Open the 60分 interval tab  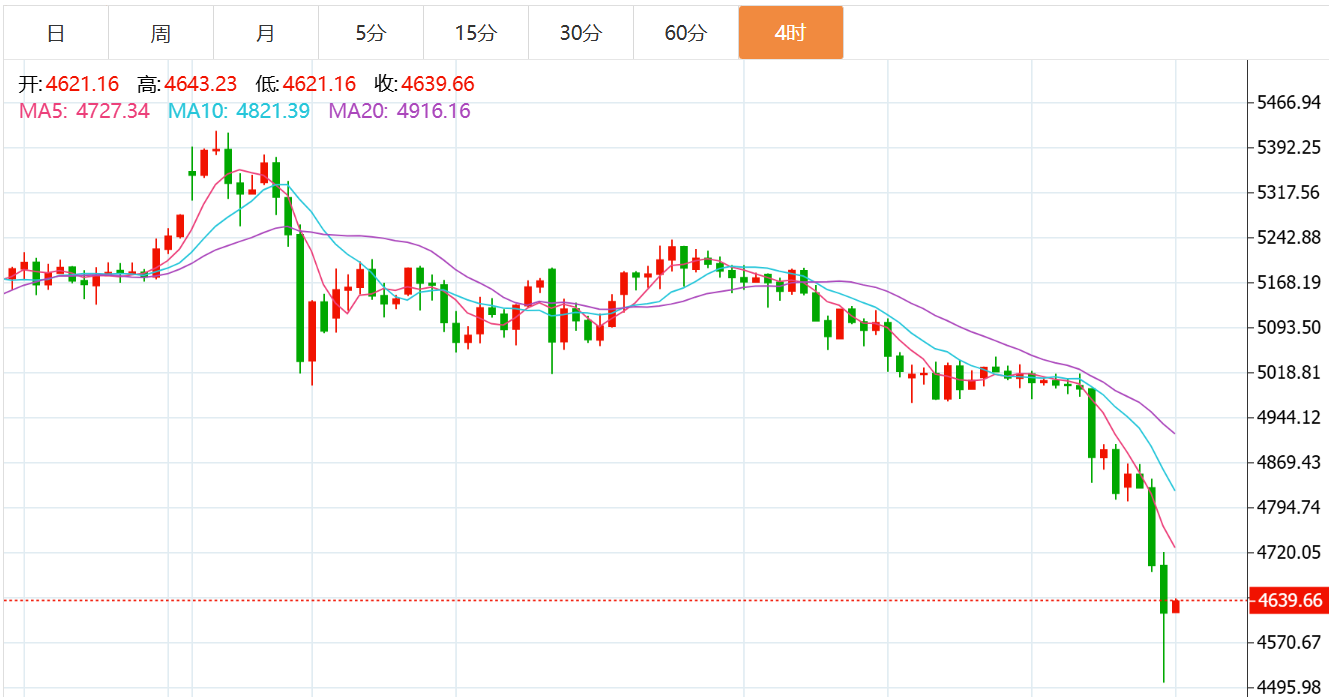686,33
